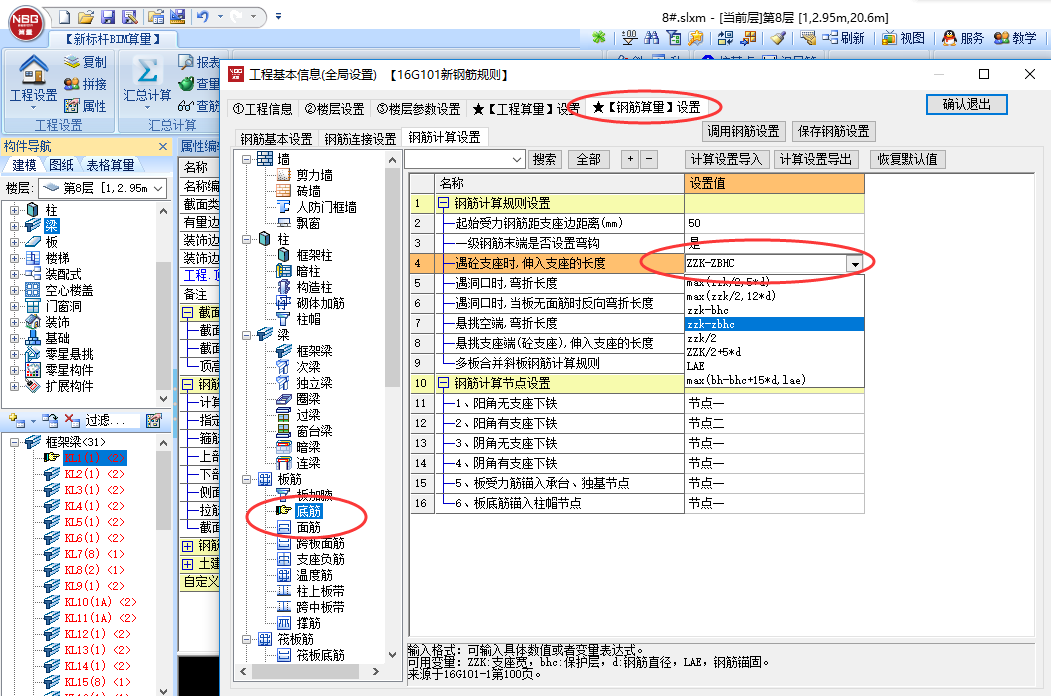Click the delete component icon with red X

coord(72,420)
